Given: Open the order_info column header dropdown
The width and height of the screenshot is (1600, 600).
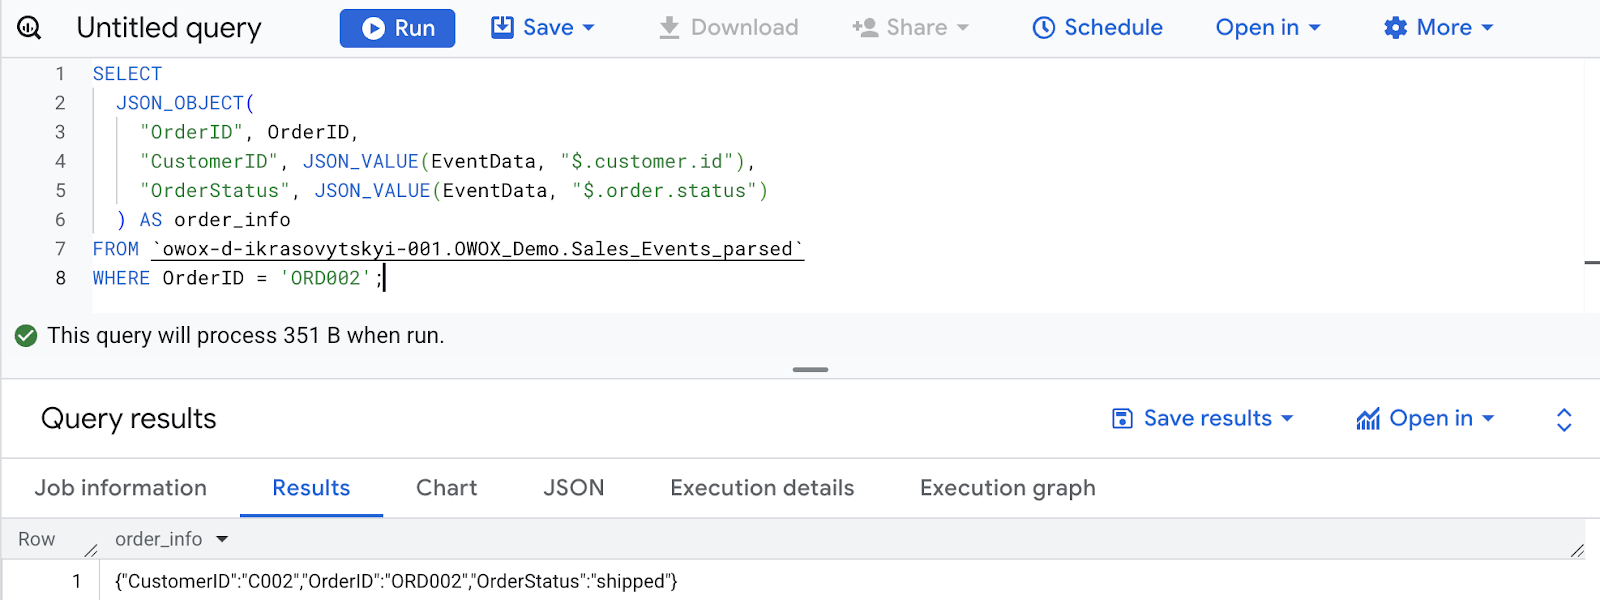Looking at the screenshot, I should (x=222, y=540).
